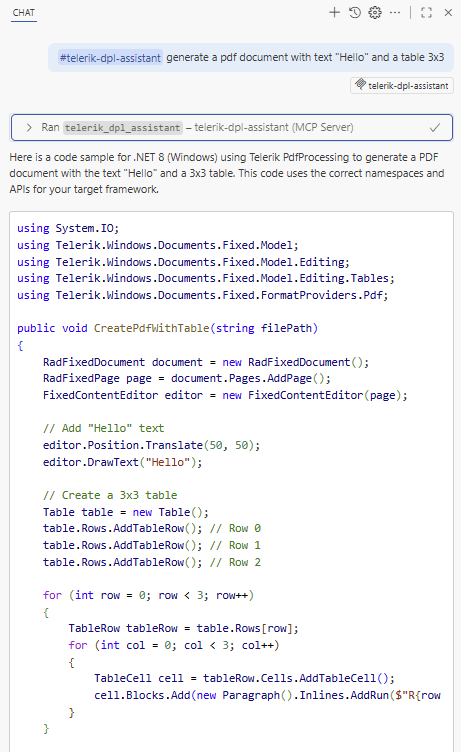Click the AddTableRow line commented Row 1
The width and height of the screenshot is (461, 752).
click(152, 545)
